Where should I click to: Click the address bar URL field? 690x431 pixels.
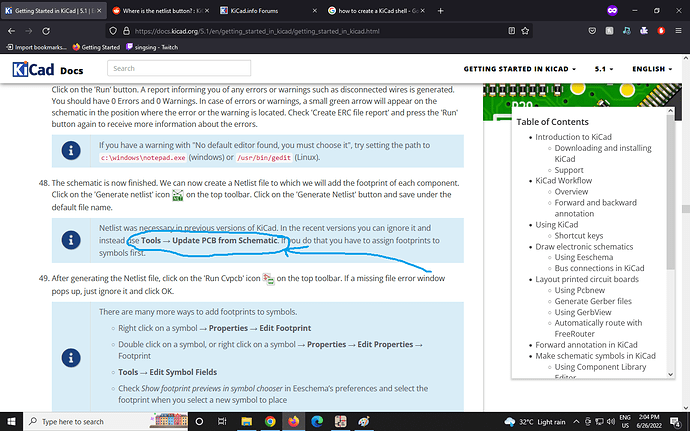tap(318, 31)
